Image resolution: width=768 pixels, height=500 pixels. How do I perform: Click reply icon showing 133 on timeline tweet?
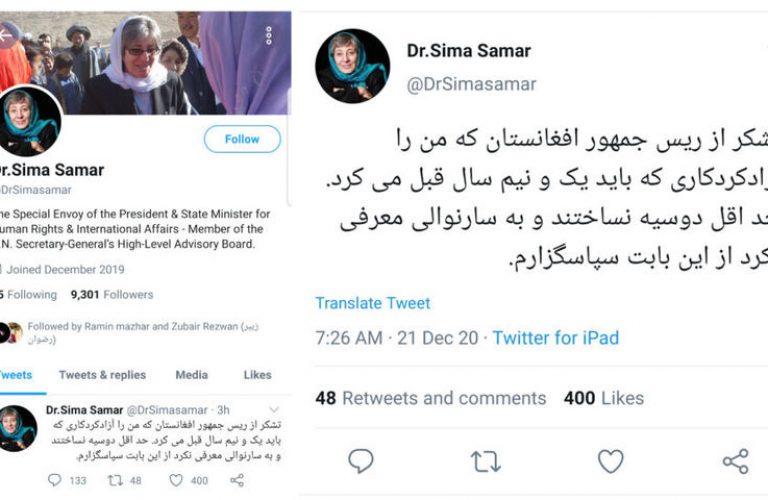point(54,480)
